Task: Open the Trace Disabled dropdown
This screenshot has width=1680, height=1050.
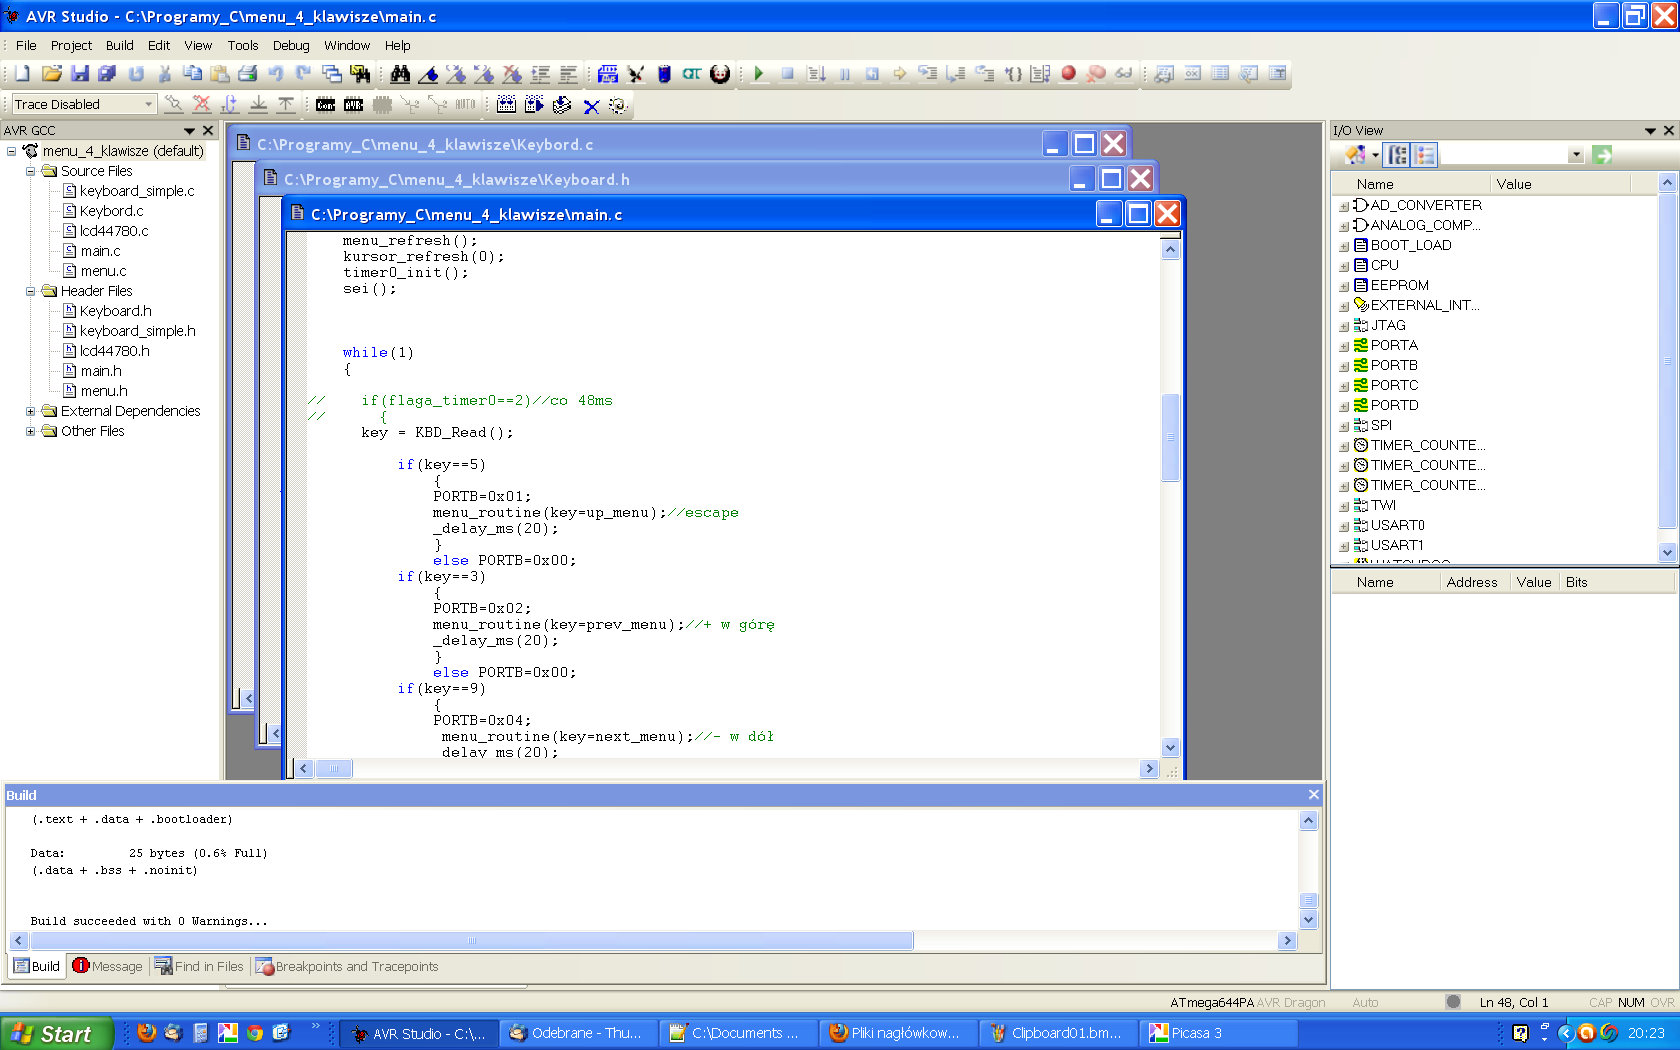Action: [x=149, y=104]
